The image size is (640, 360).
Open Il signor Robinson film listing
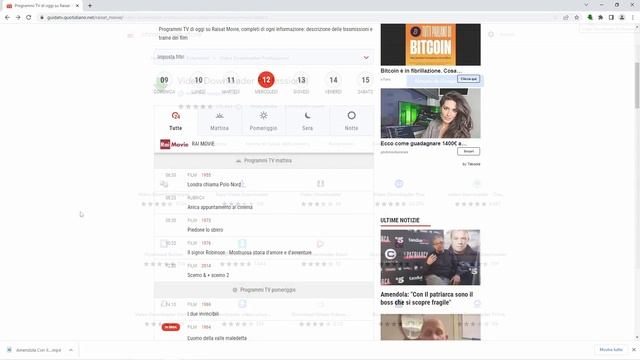pos(249,253)
